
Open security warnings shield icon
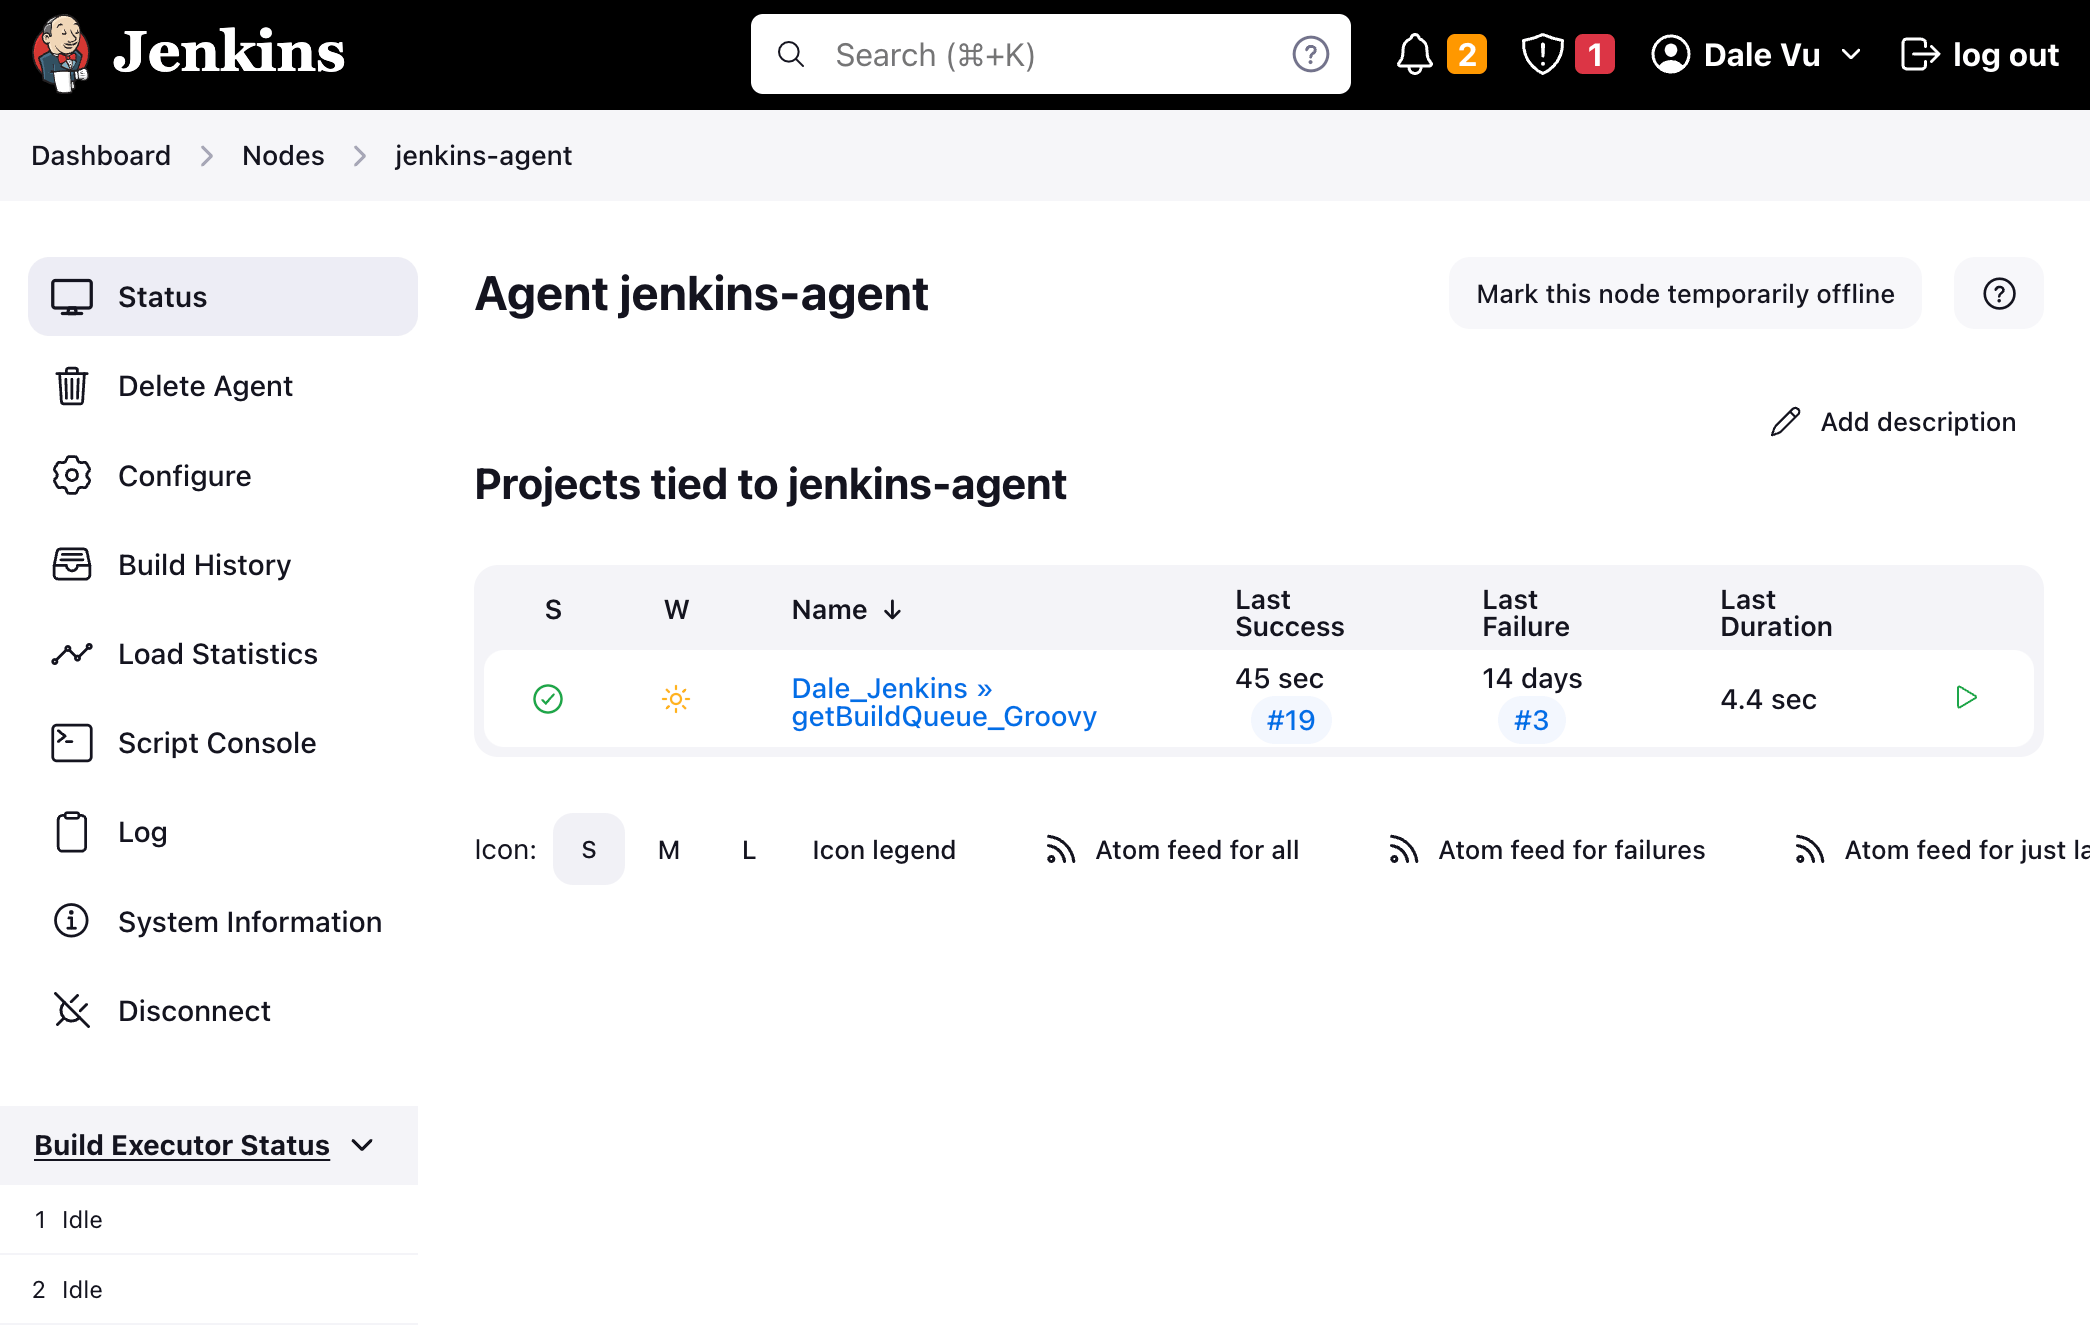click(1541, 54)
